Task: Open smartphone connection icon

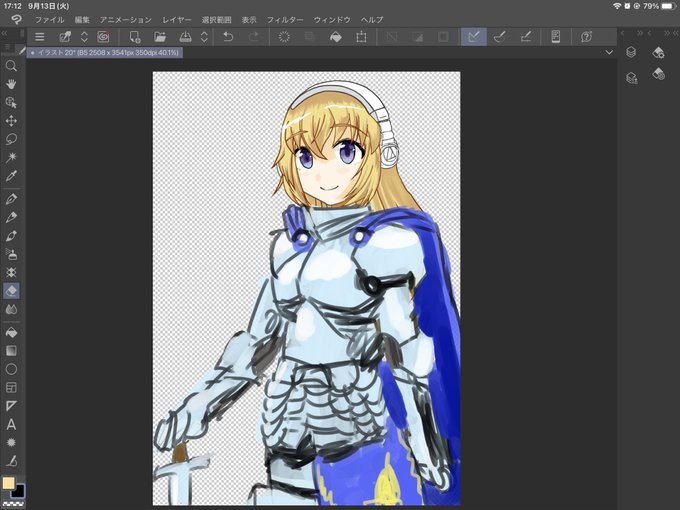Action: tap(556, 37)
